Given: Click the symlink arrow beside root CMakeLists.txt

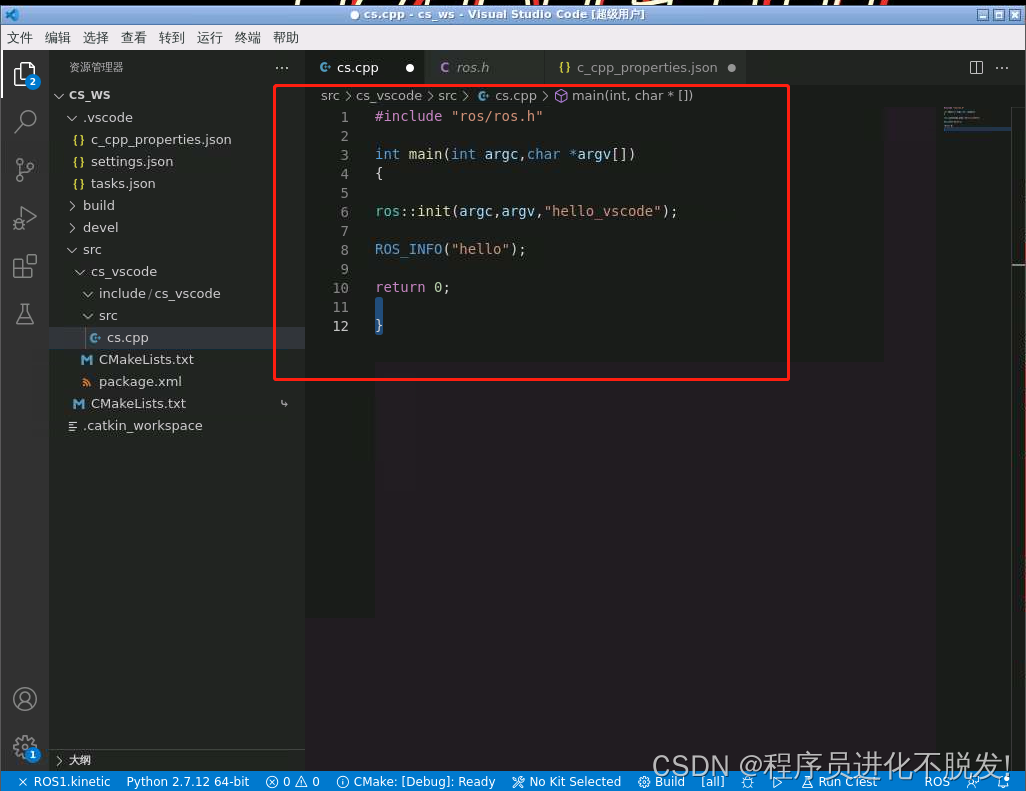Looking at the screenshot, I should pos(284,404).
